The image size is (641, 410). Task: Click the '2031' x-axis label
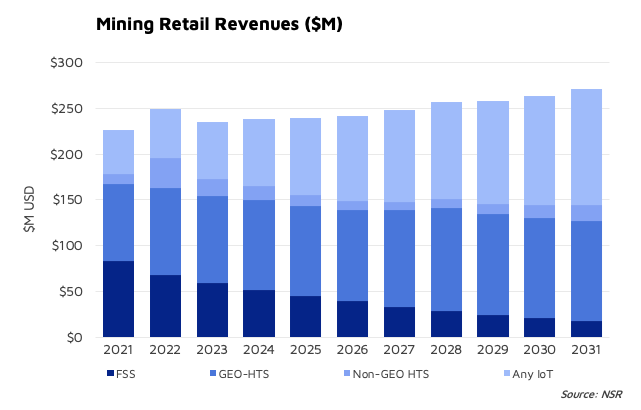click(x=586, y=350)
